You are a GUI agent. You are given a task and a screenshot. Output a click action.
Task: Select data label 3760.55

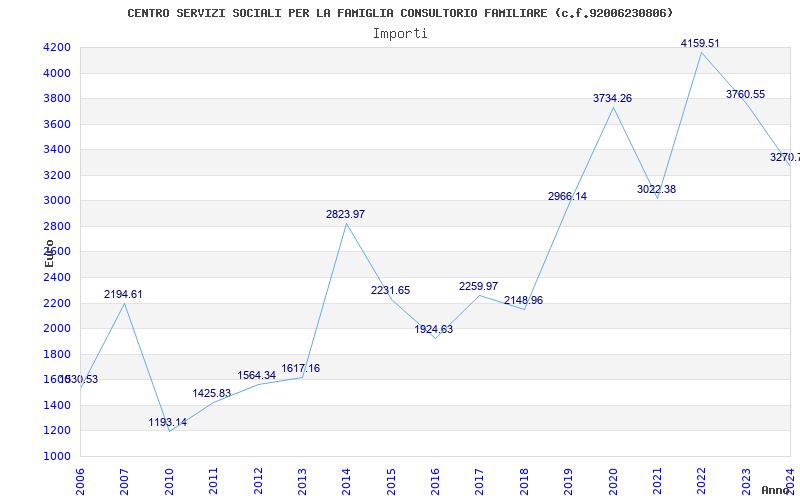click(745, 94)
